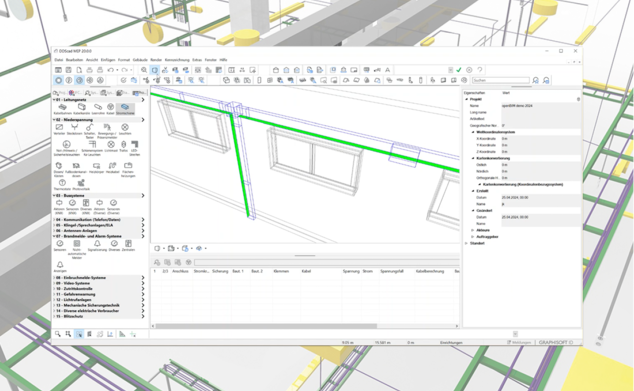Collapse the 01 - Leitungsnetz section
The width and height of the screenshot is (634, 391).
pos(55,99)
